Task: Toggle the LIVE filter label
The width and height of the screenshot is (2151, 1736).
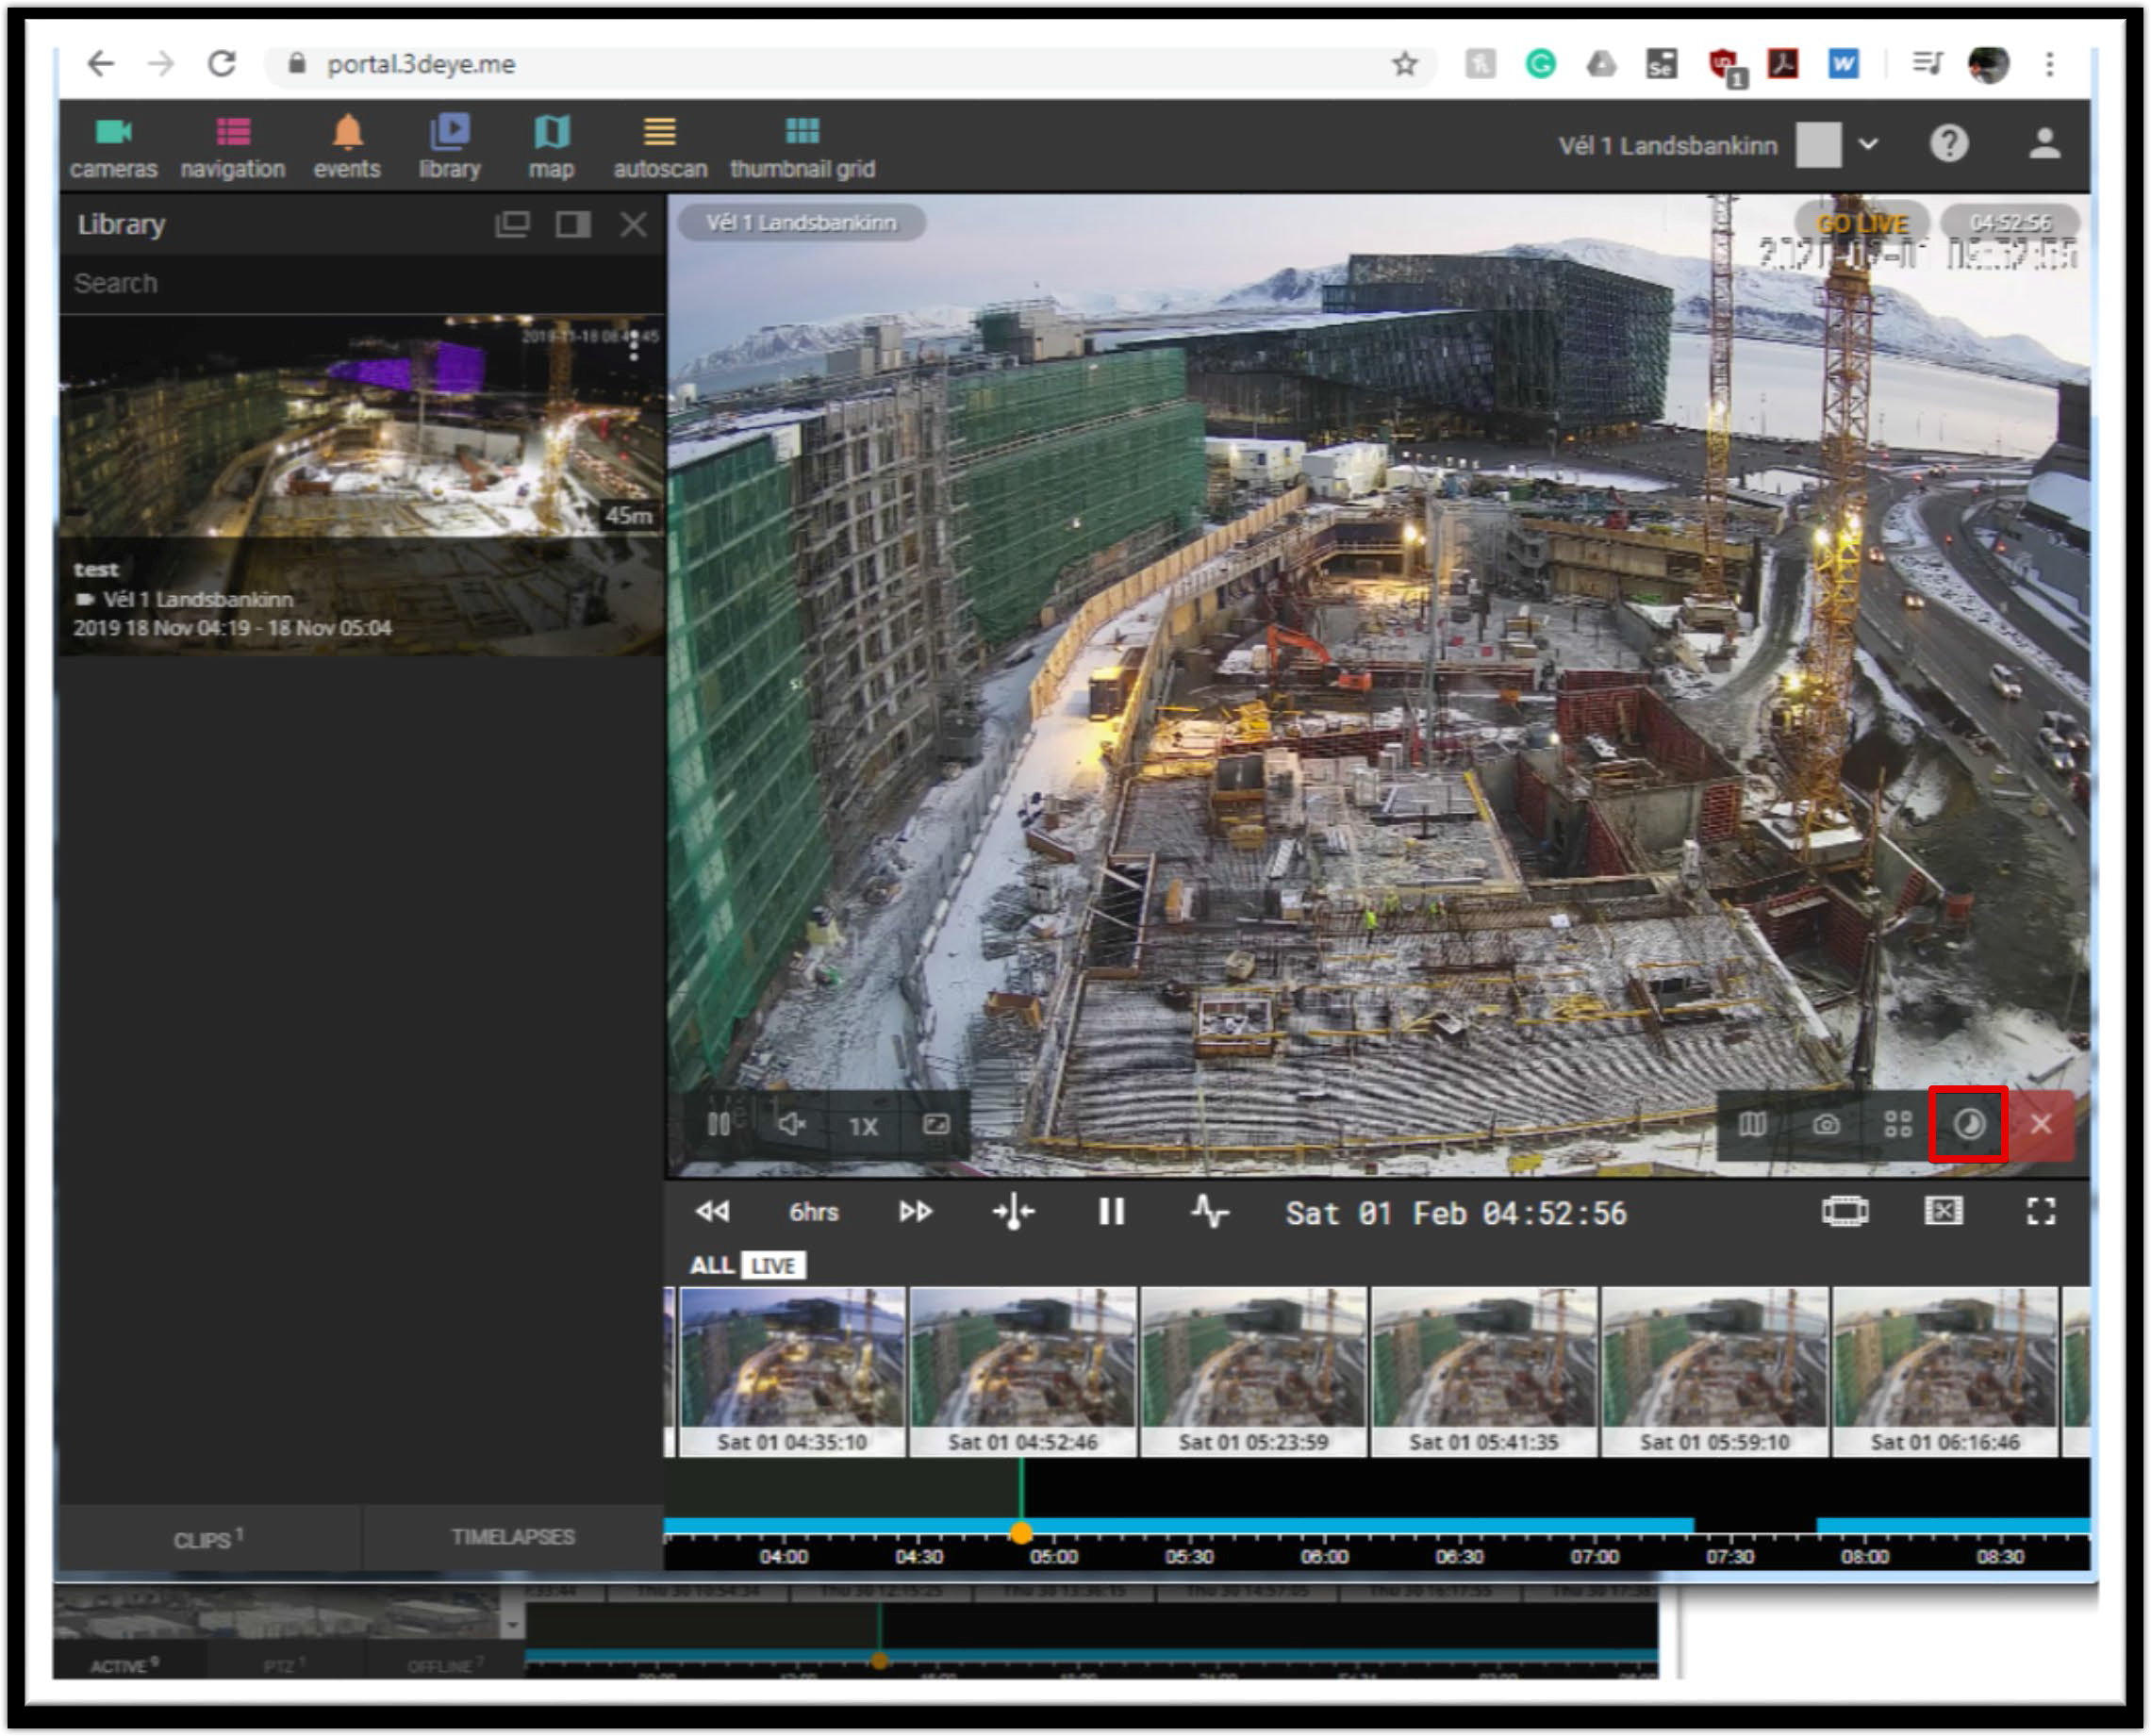Action: (x=773, y=1266)
